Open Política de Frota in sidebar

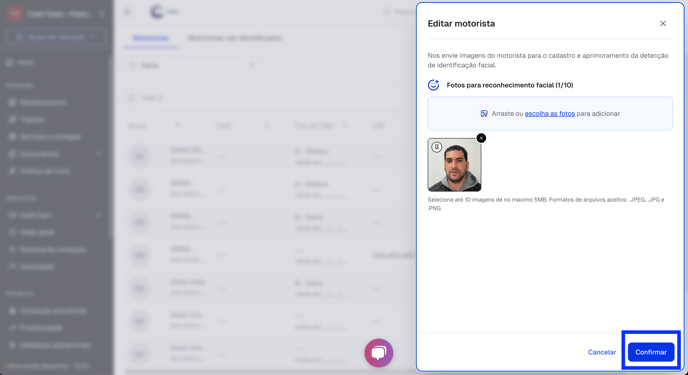45,171
